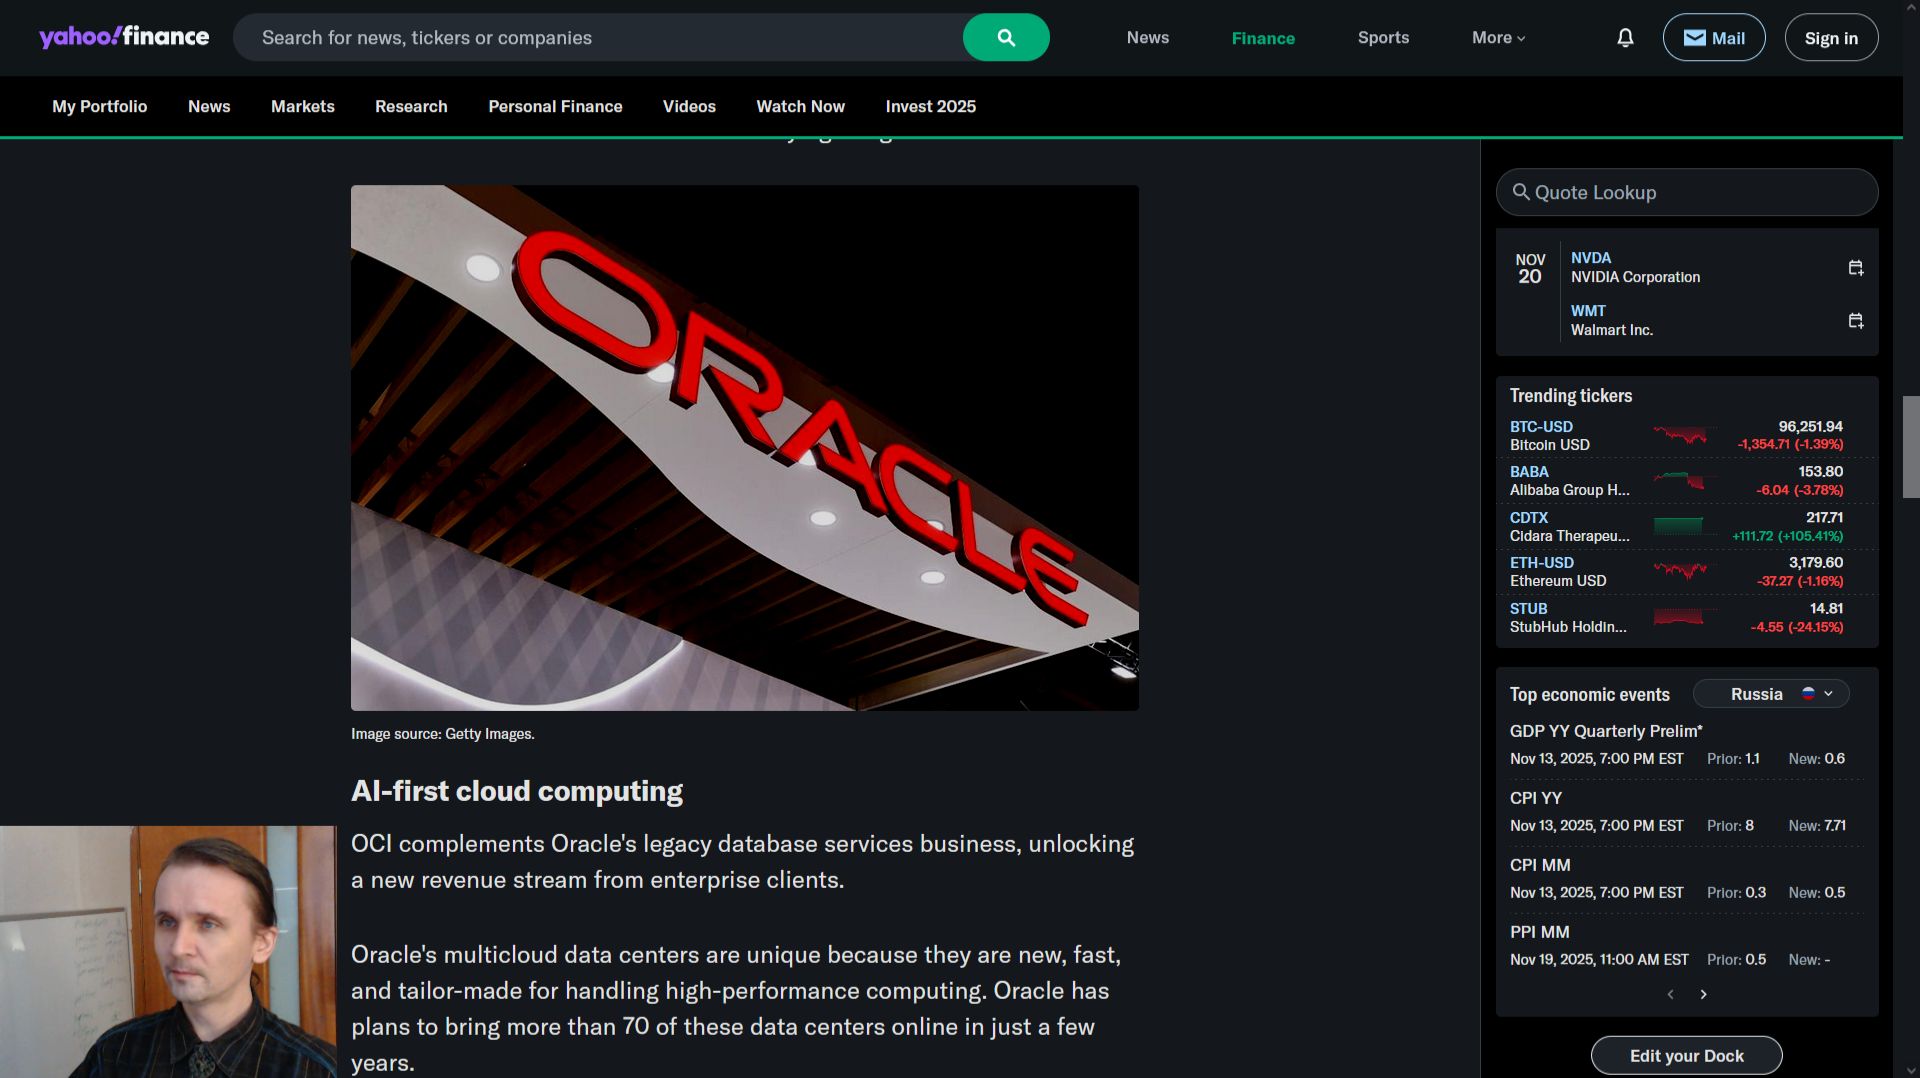Click the Sign in button

[1831, 38]
